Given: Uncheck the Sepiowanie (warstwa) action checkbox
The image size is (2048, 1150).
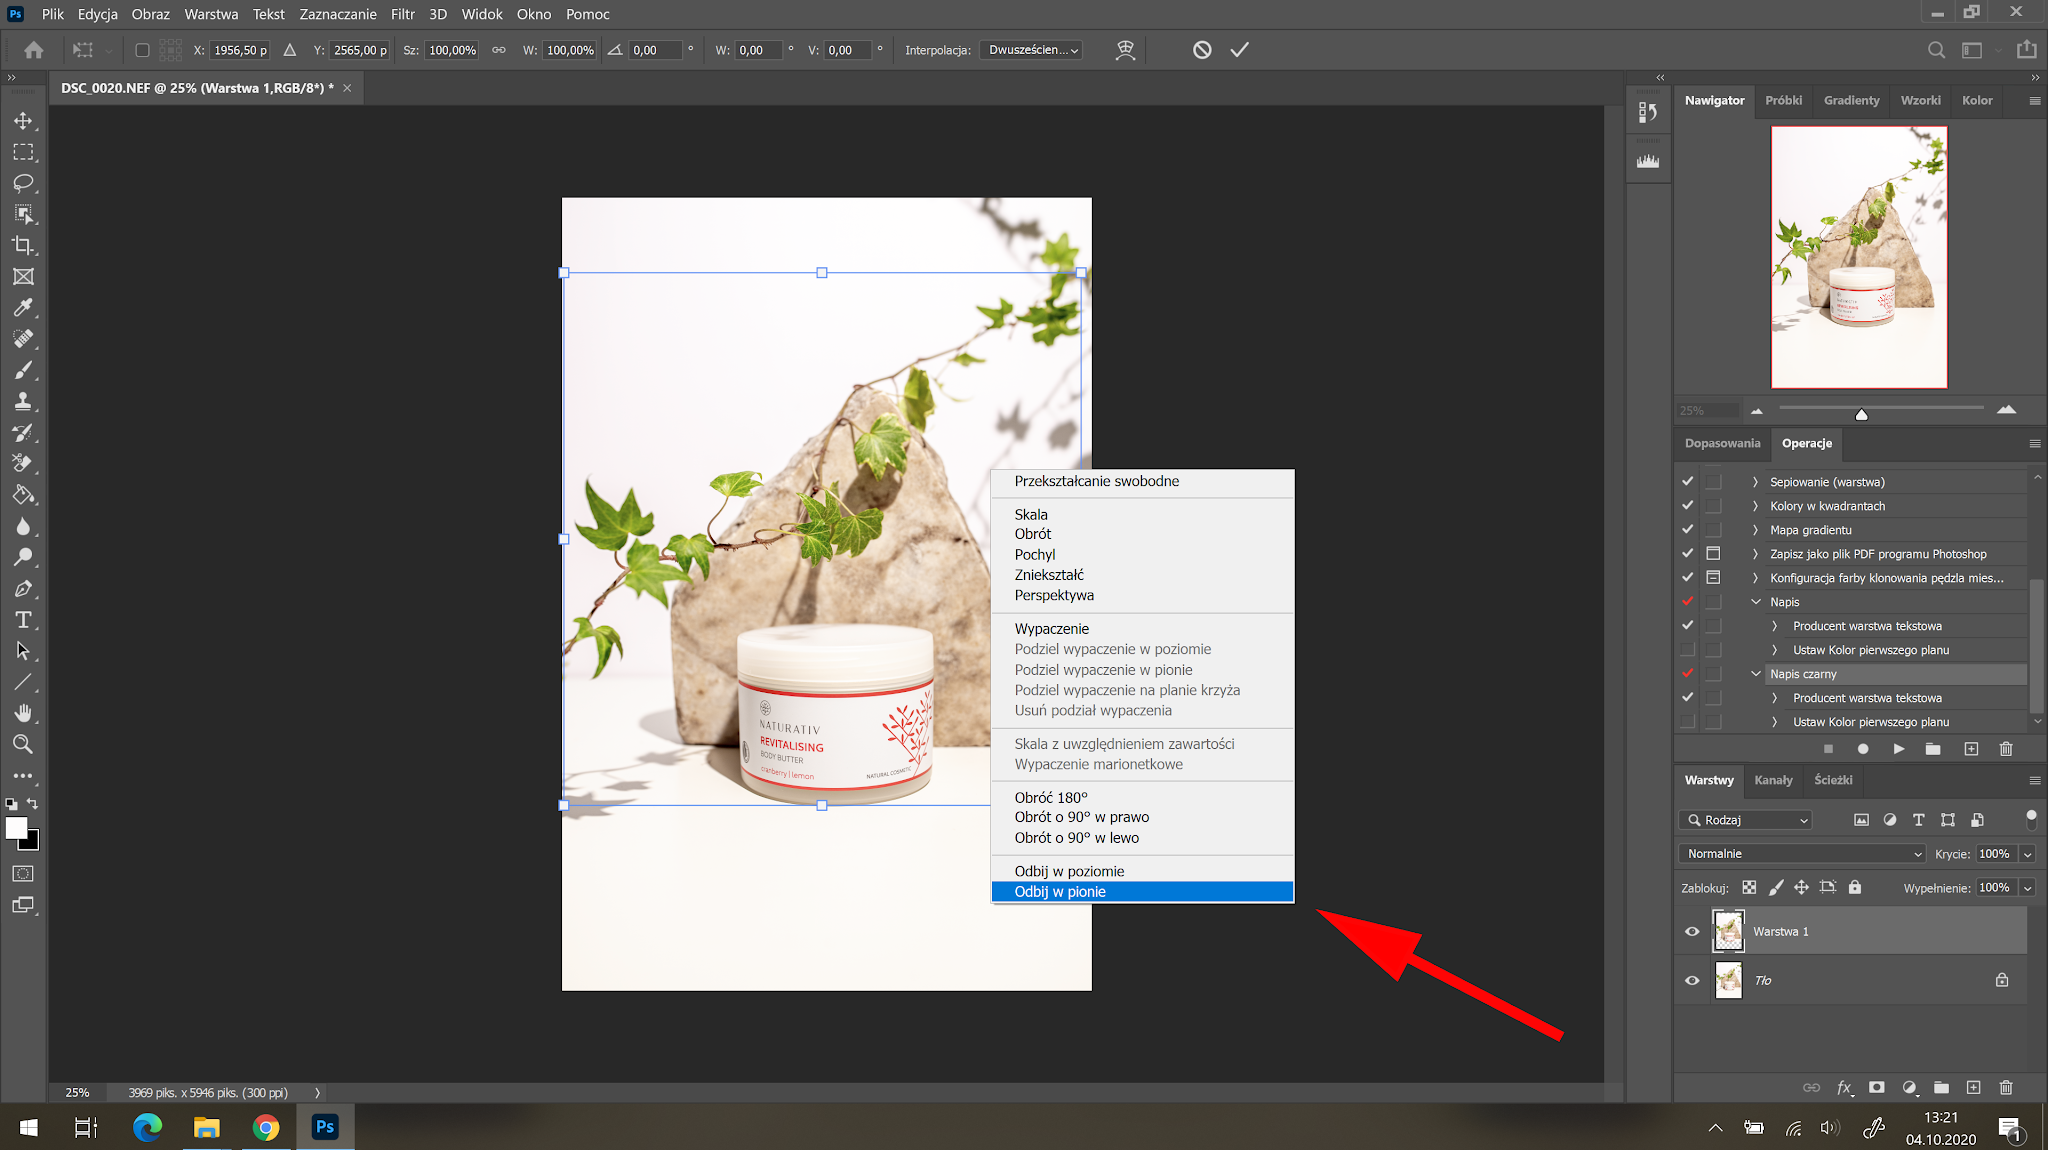Looking at the screenshot, I should (x=1688, y=482).
